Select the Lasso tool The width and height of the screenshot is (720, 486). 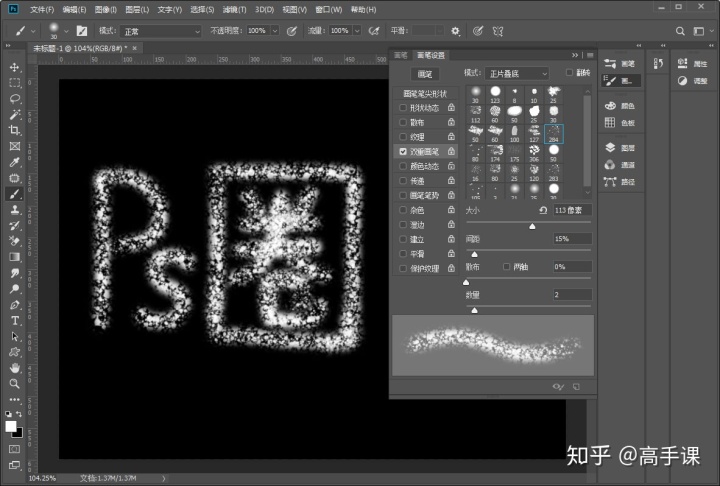(15, 99)
